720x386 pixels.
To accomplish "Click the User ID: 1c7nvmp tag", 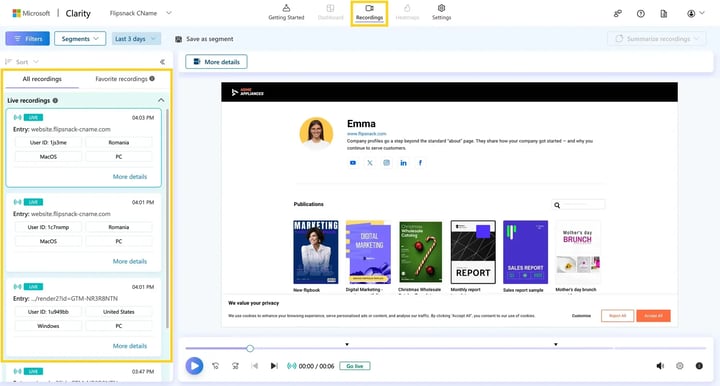I will (48, 227).
